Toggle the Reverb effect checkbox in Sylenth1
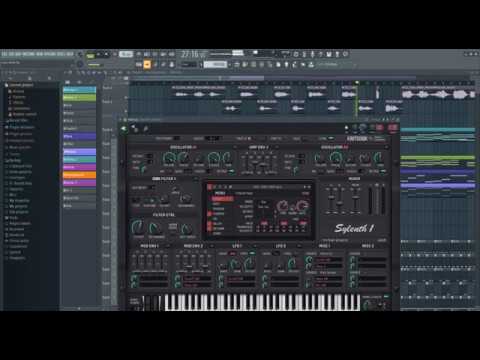480x360 pixels. pos(209,228)
